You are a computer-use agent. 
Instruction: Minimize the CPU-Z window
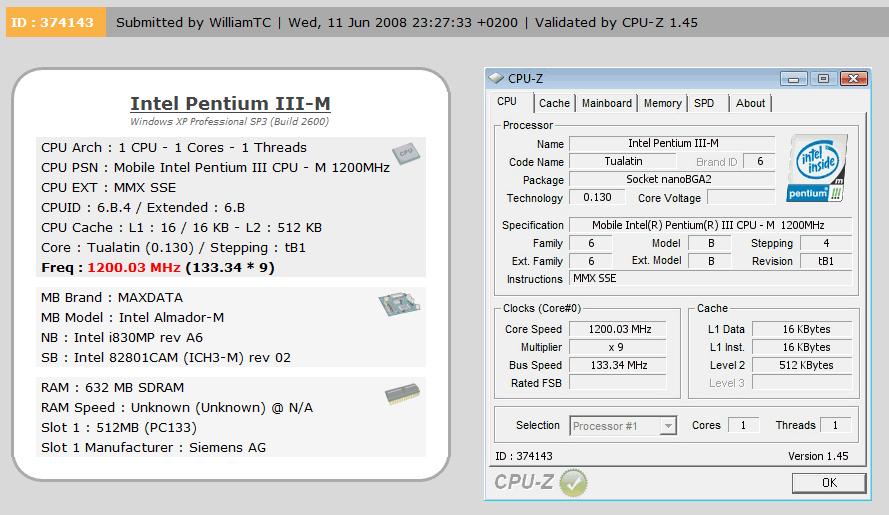pyautogui.click(x=793, y=78)
